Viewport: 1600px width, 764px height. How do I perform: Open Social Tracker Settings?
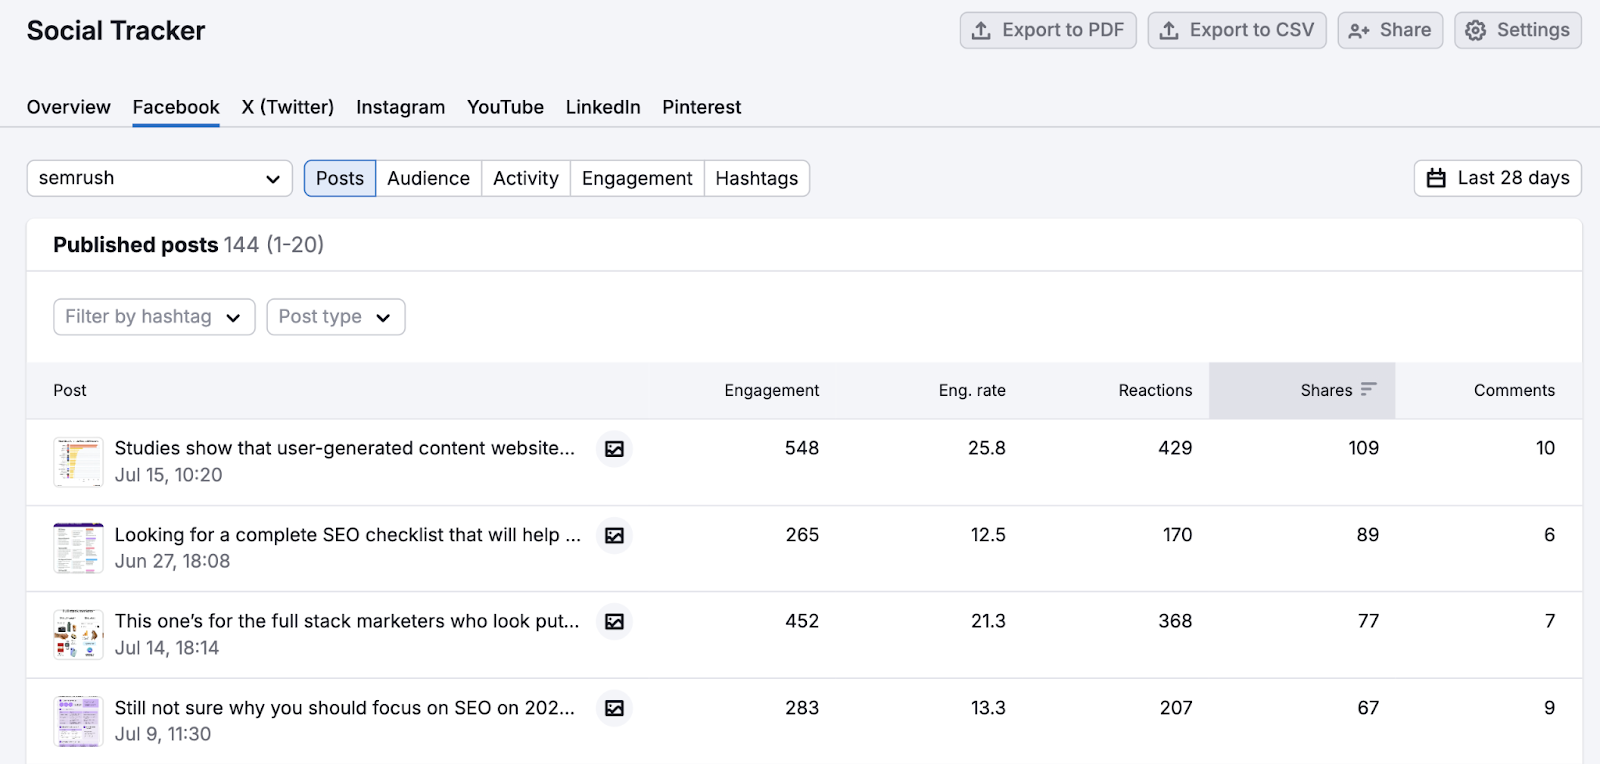point(1518,30)
